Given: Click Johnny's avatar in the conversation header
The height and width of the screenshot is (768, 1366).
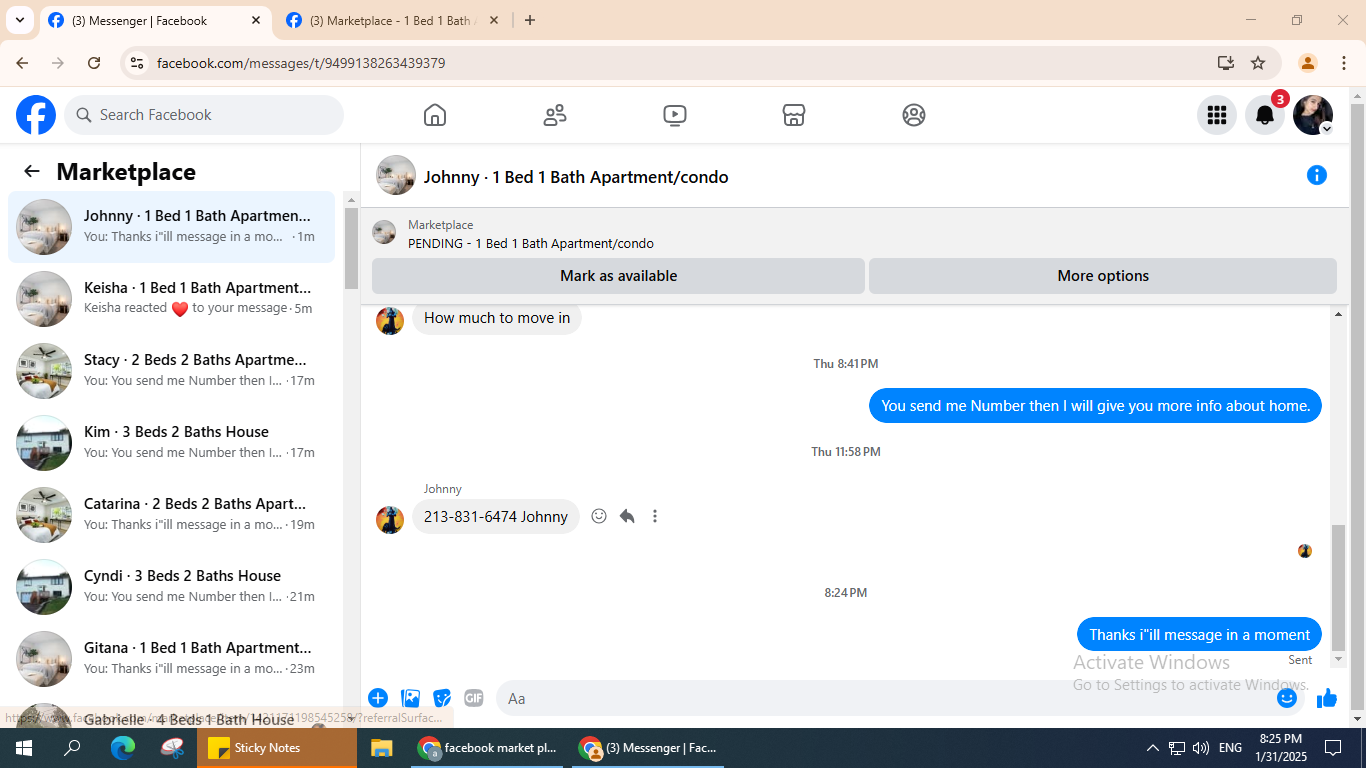Looking at the screenshot, I should point(396,175).
